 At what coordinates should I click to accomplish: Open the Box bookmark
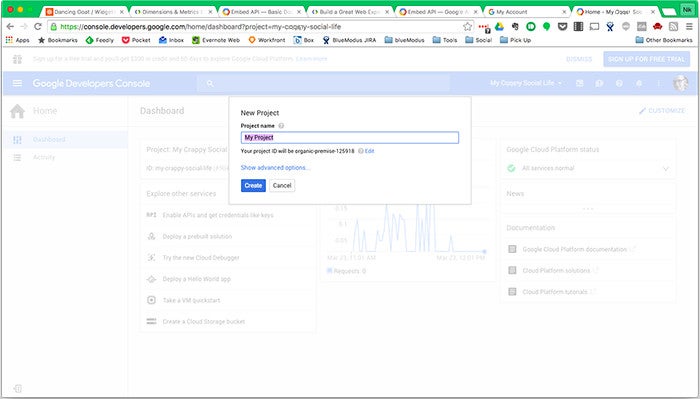point(304,40)
